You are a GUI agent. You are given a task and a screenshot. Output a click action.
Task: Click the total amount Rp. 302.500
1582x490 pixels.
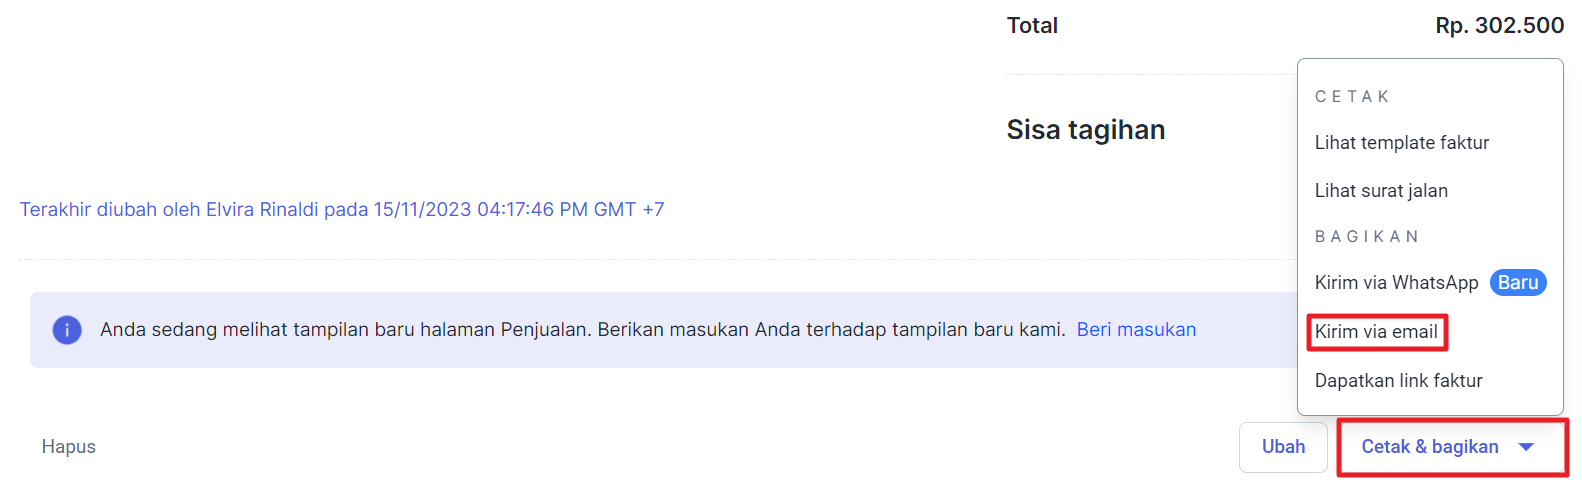1499,26
